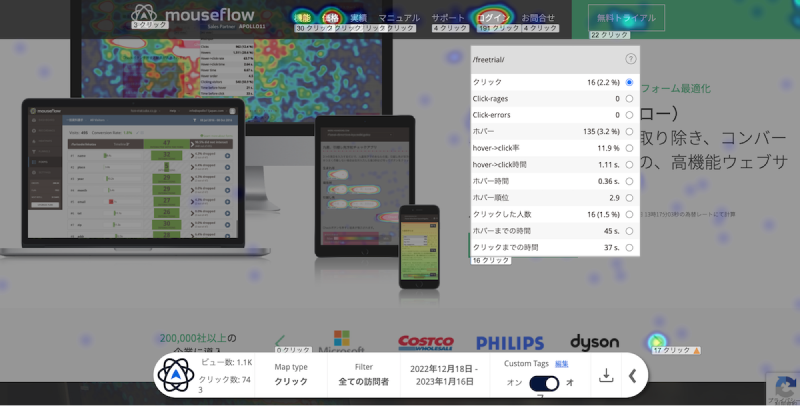Select the ホバー radio button
This screenshot has width=800, height=406.
[629, 132]
